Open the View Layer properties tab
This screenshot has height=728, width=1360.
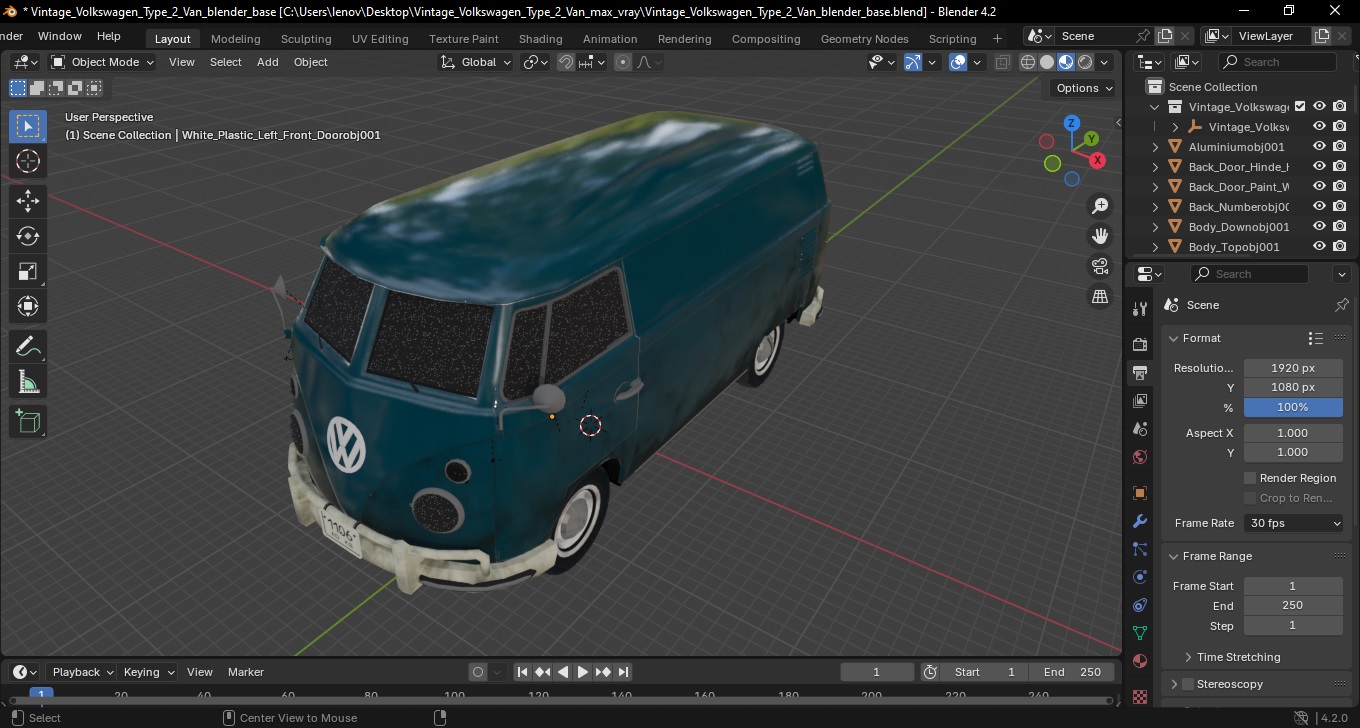[1140, 401]
